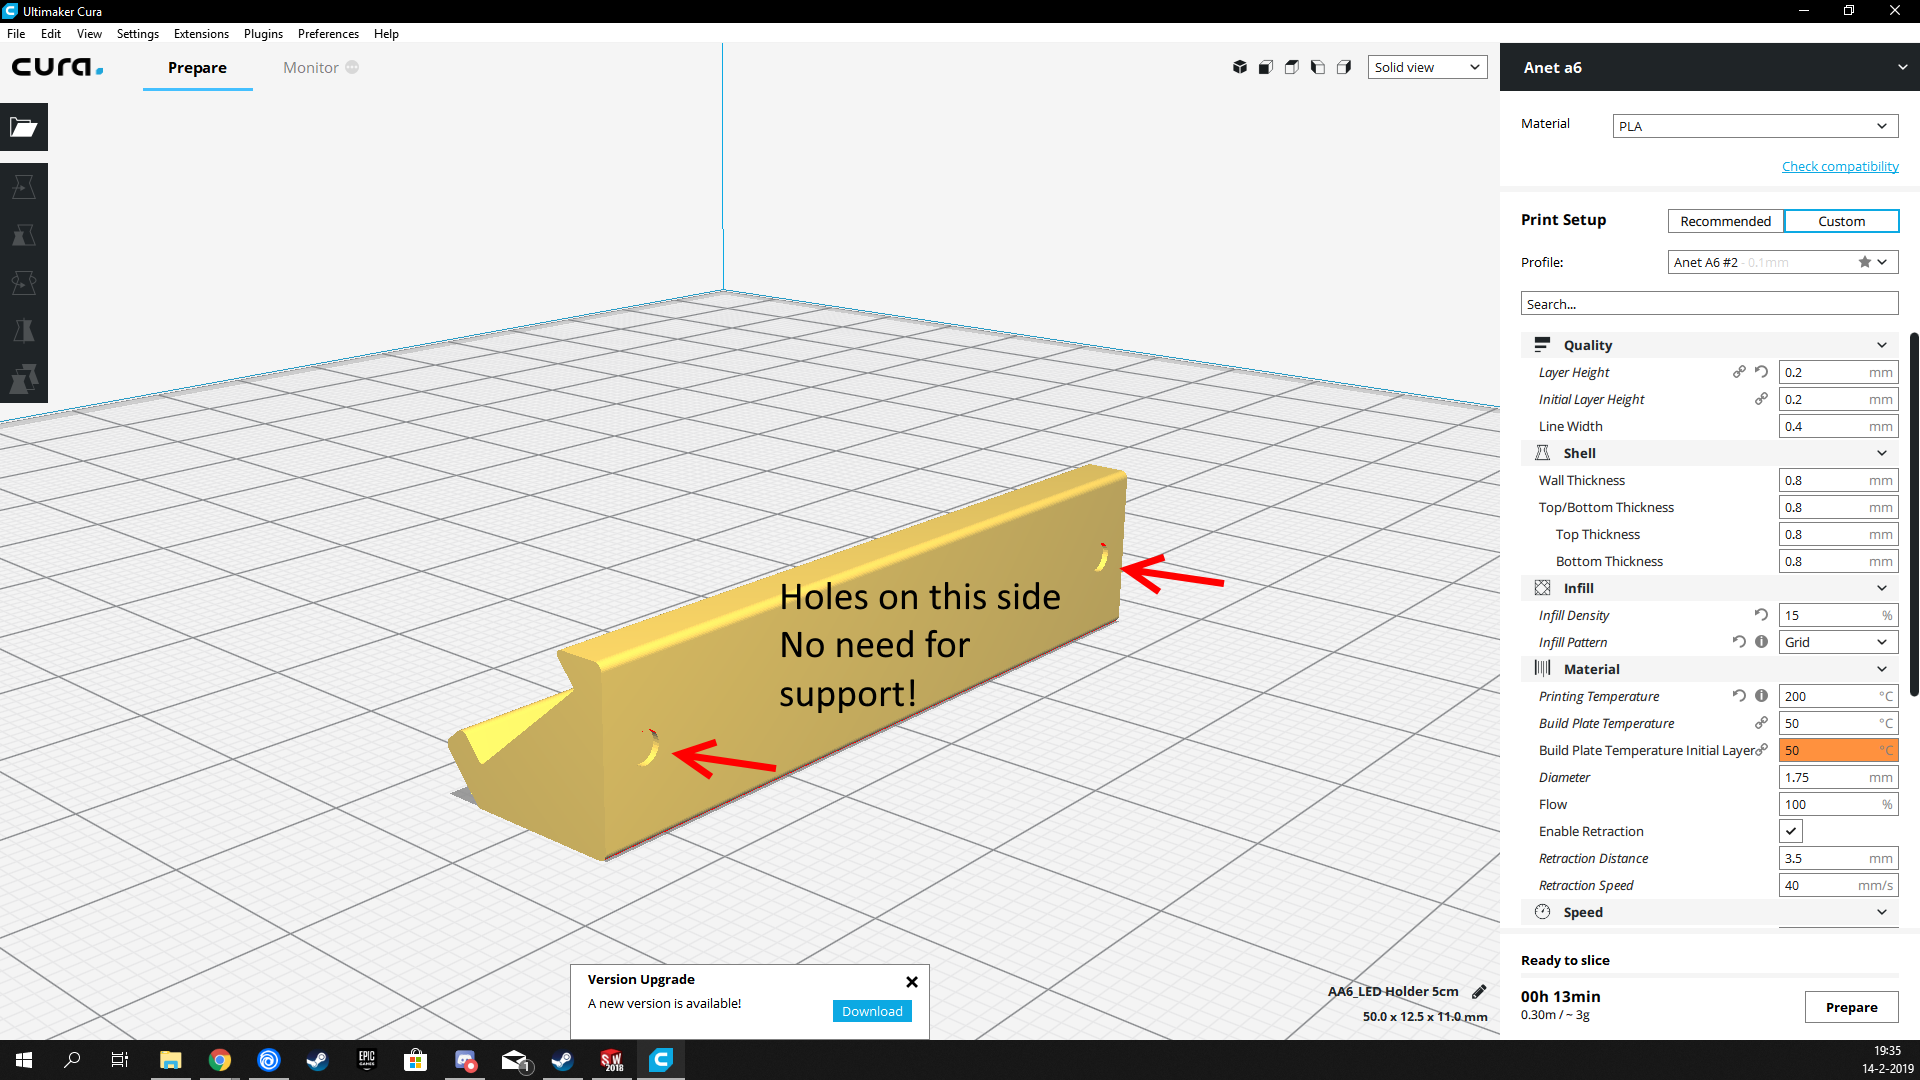
Task: Open Google Chrome from taskbar
Action: pyautogui.click(x=220, y=1060)
